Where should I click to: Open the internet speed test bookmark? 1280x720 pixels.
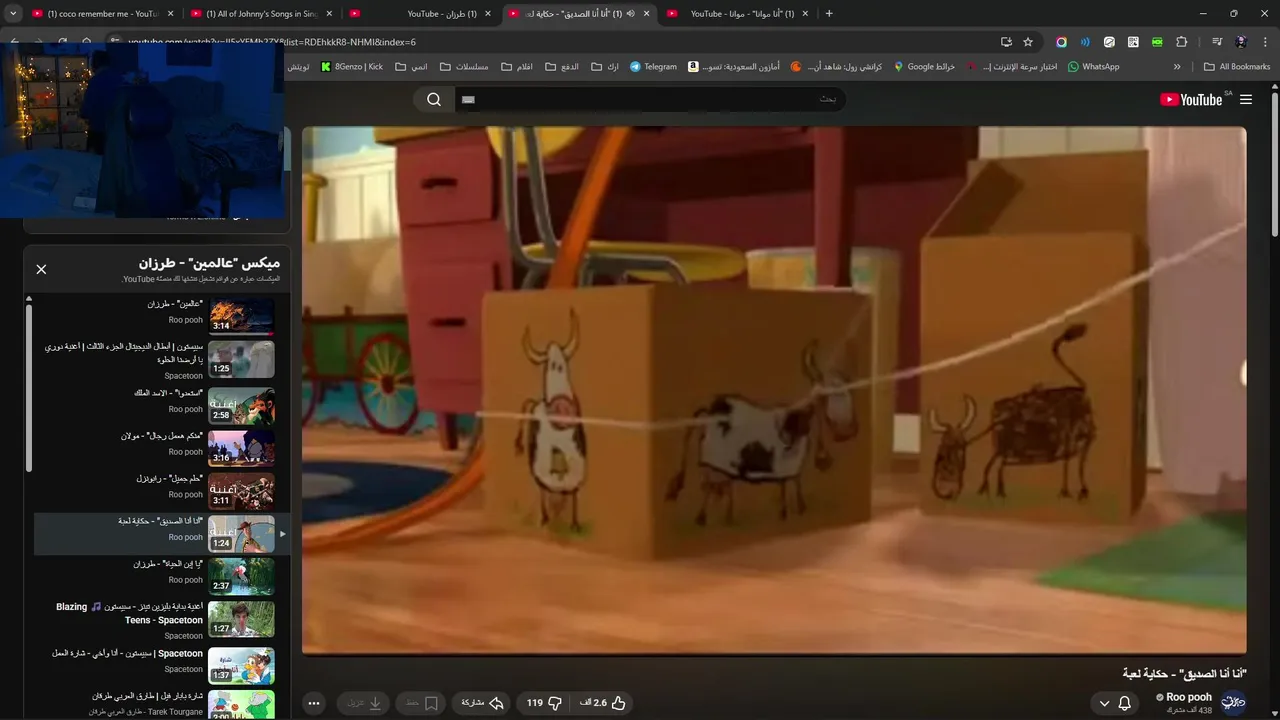1012,67
